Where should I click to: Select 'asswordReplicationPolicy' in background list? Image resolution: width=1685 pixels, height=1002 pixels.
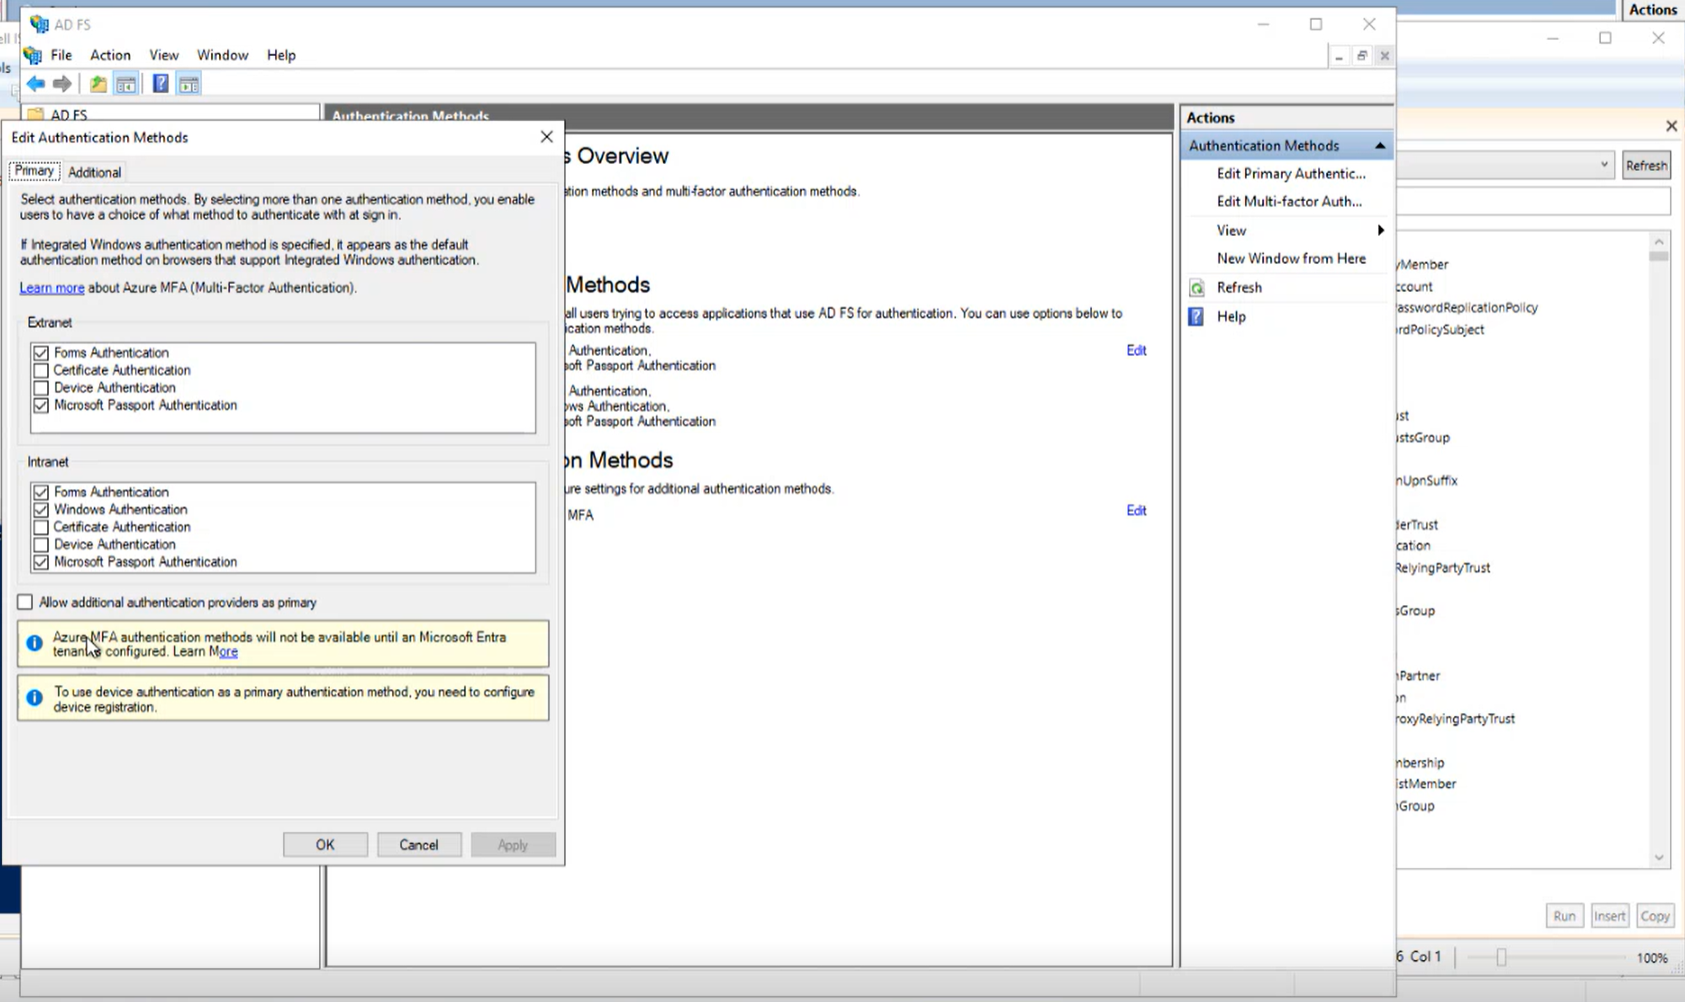coord(1467,308)
